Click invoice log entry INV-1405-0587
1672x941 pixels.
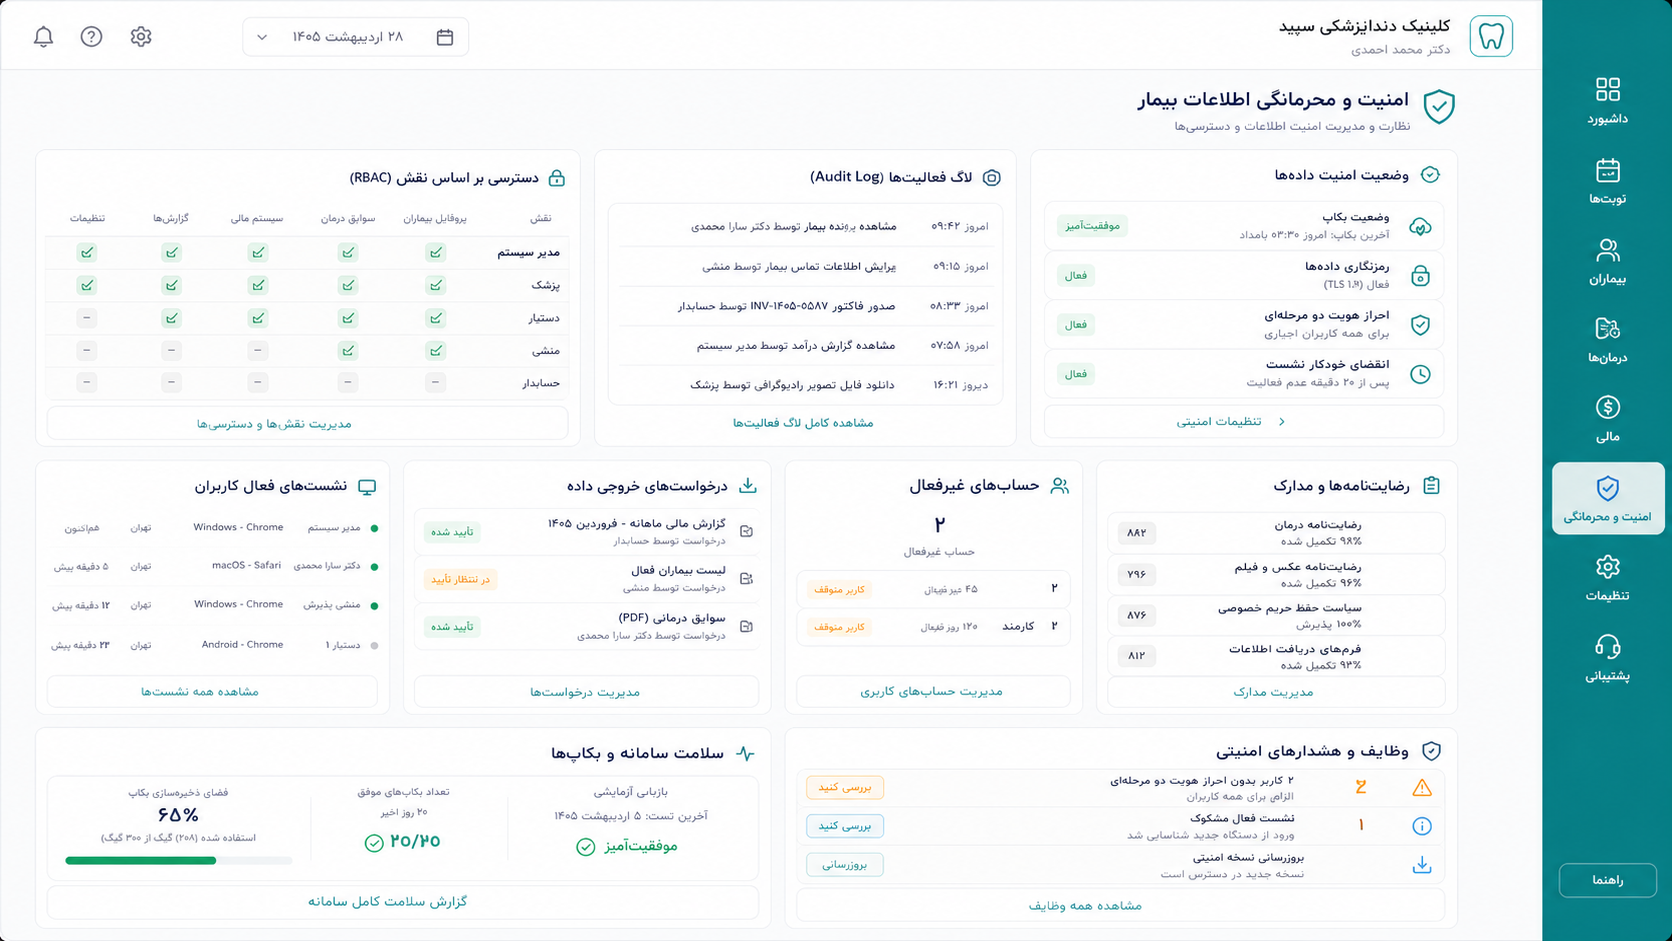tap(803, 306)
